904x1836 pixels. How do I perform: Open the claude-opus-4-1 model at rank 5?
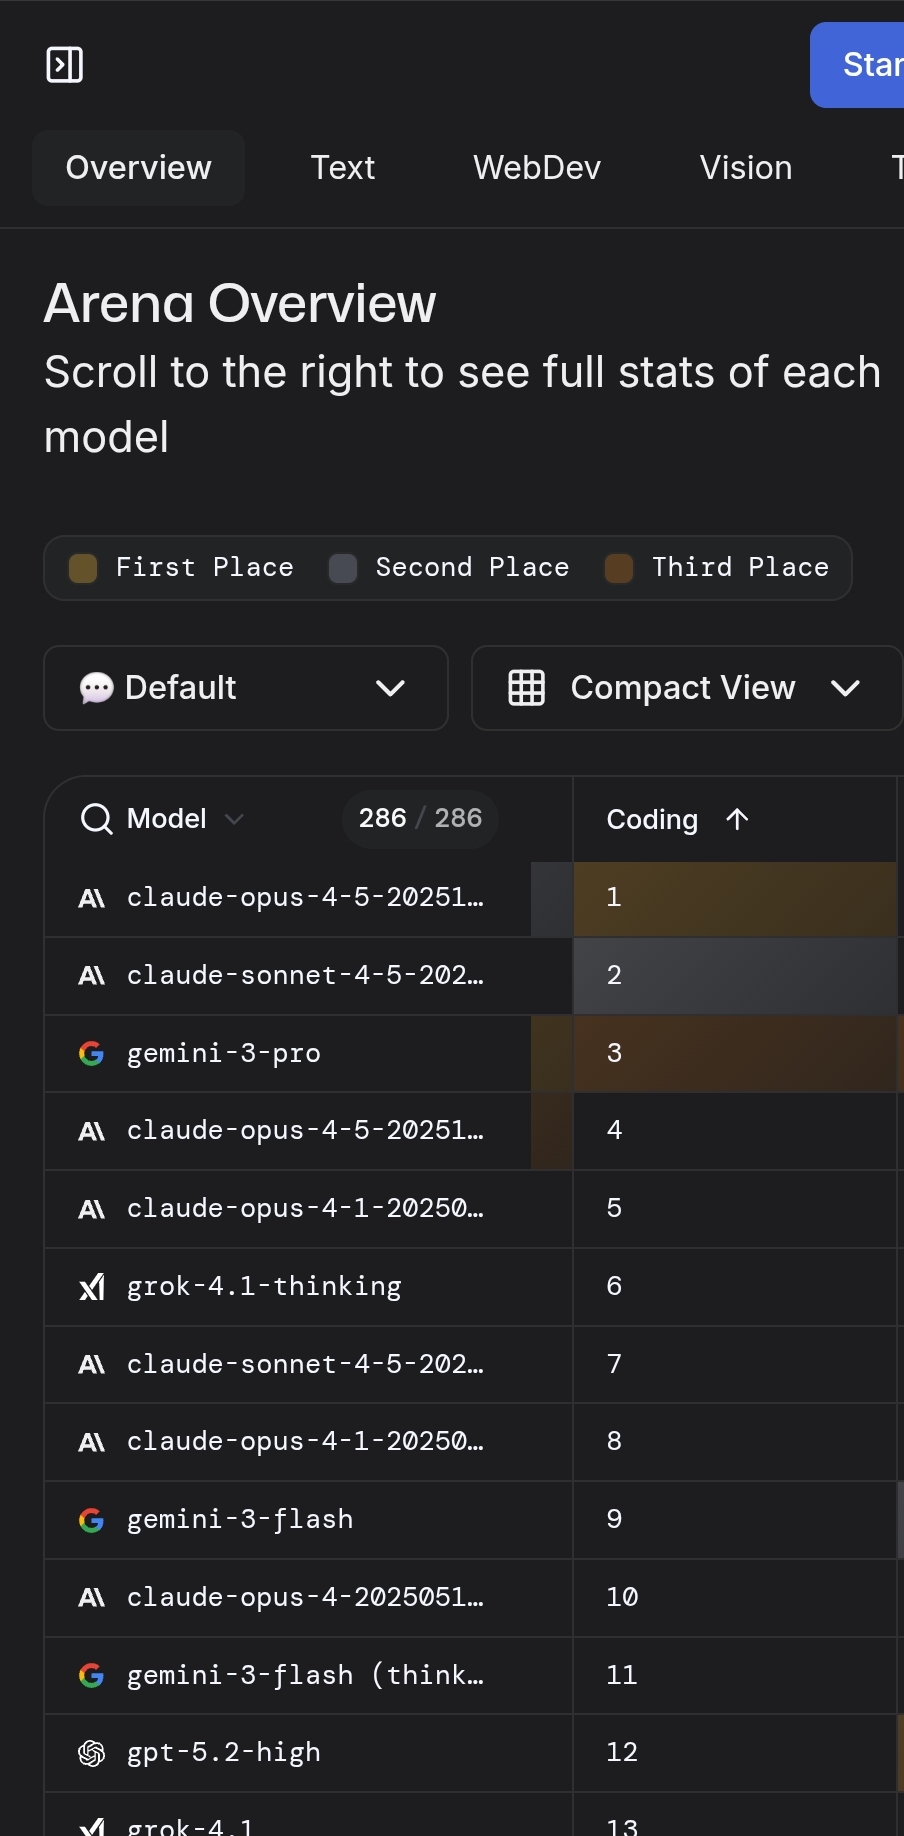304,1208
